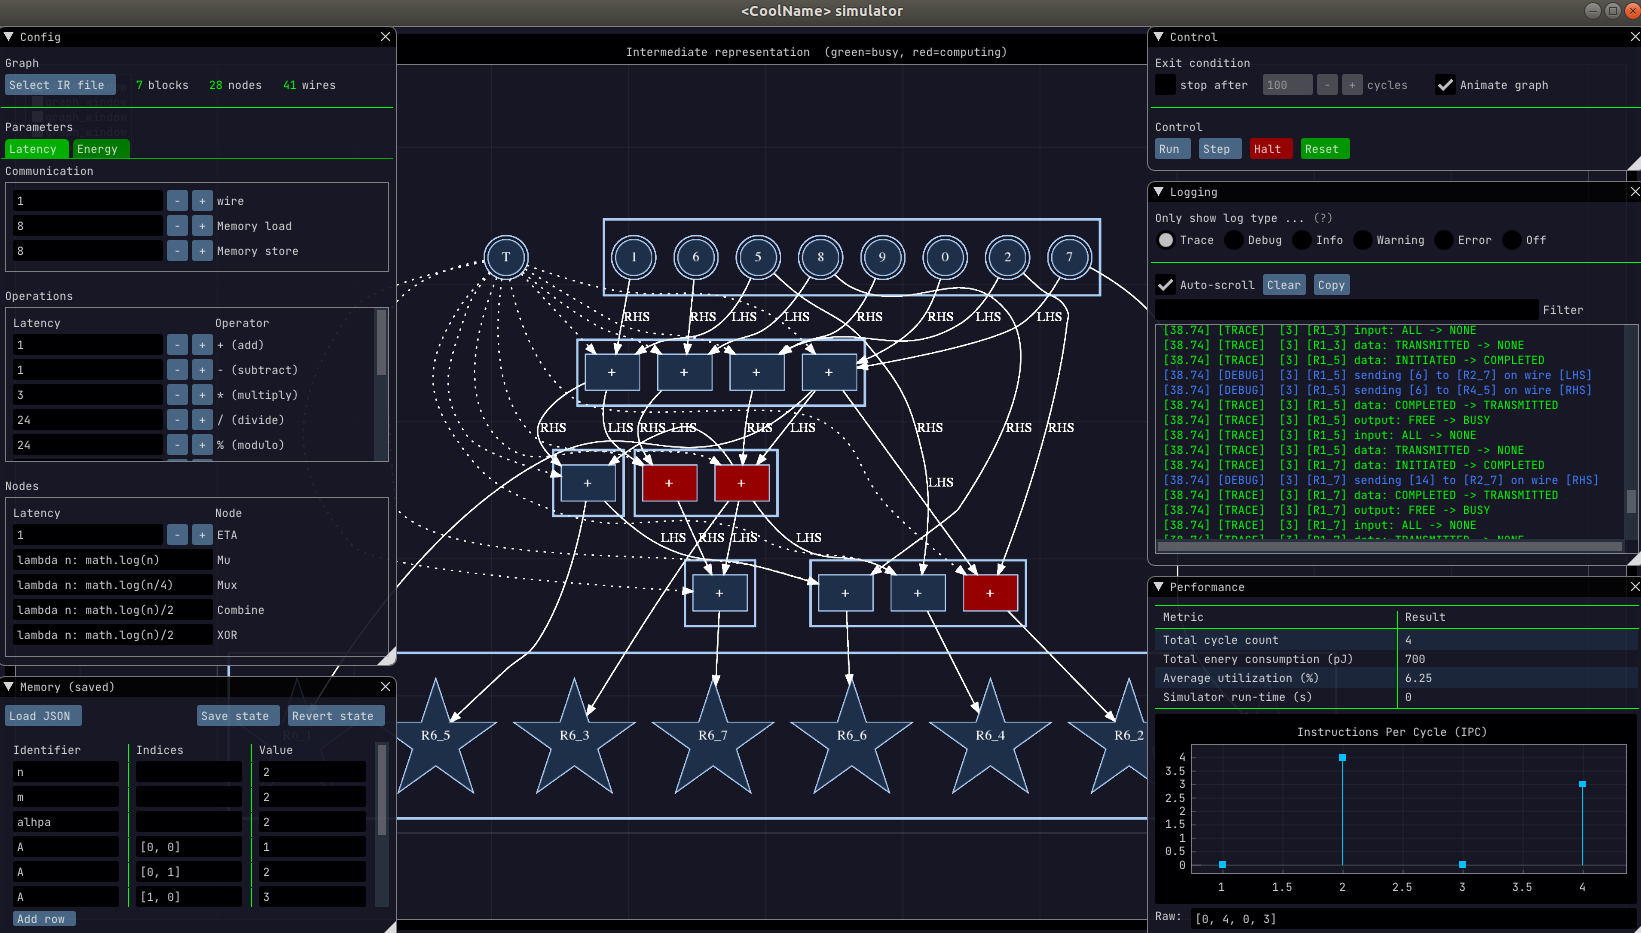Click Select IR file button
Viewport: 1641px width, 933px height.
60,85
